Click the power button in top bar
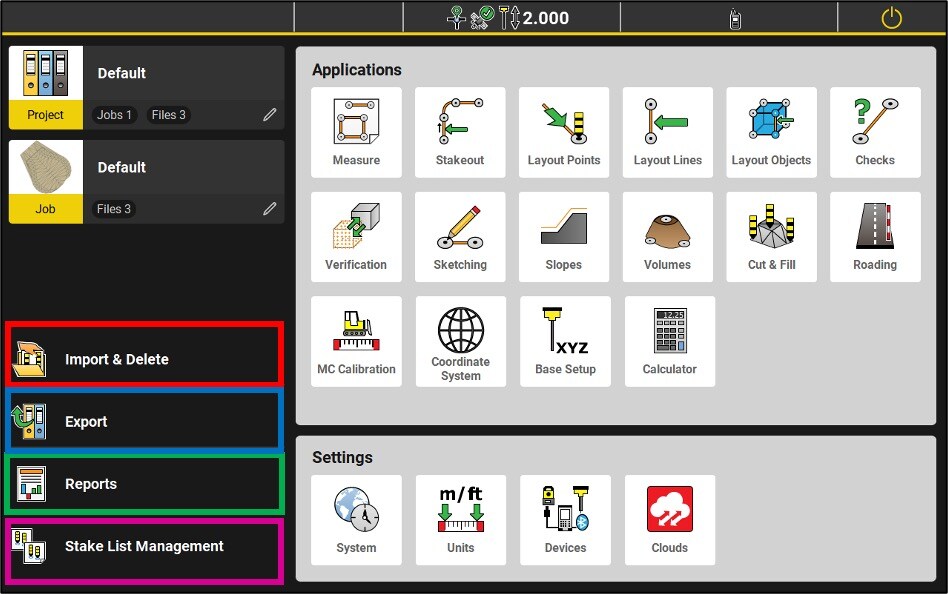The width and height of the screenshot is (948, 594). 891,18
